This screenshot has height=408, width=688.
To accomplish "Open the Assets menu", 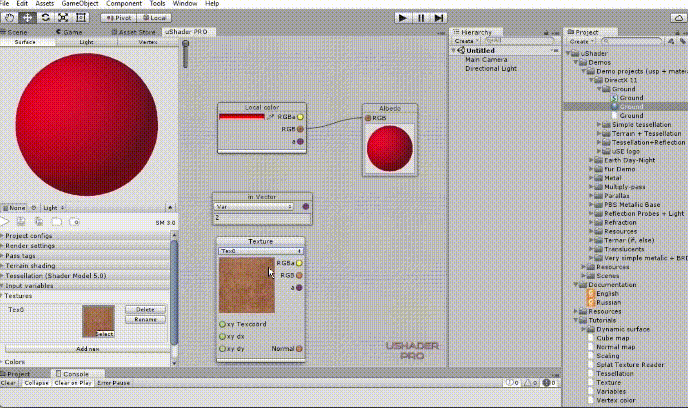I will pyautogui.click(x=45, y=4).
